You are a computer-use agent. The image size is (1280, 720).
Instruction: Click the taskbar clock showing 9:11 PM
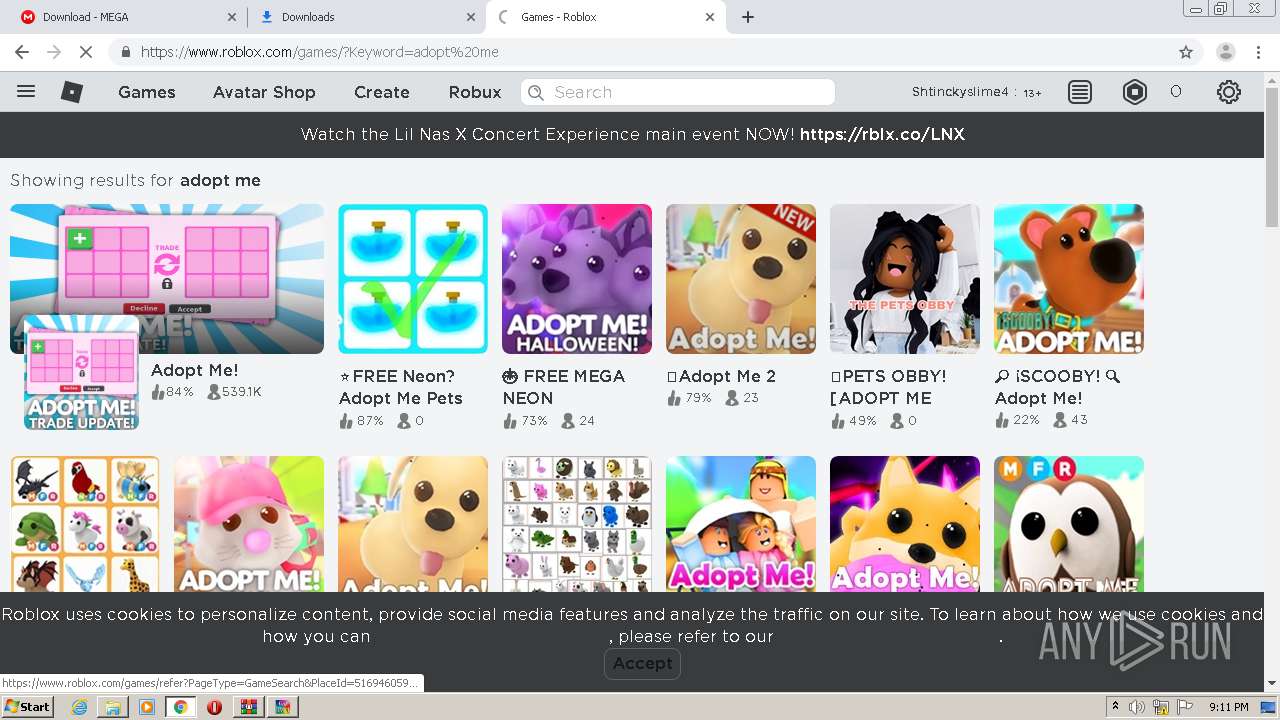point(1228,707)
